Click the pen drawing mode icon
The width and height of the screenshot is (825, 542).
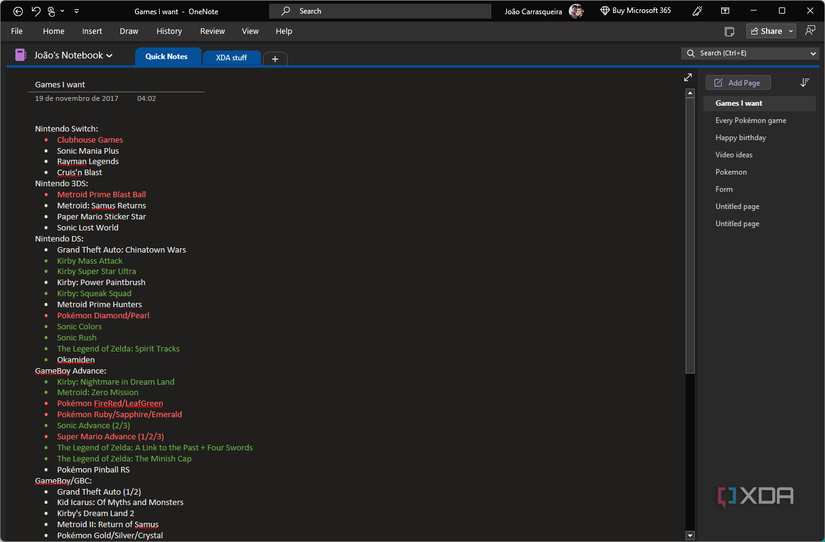click(698, 11)
